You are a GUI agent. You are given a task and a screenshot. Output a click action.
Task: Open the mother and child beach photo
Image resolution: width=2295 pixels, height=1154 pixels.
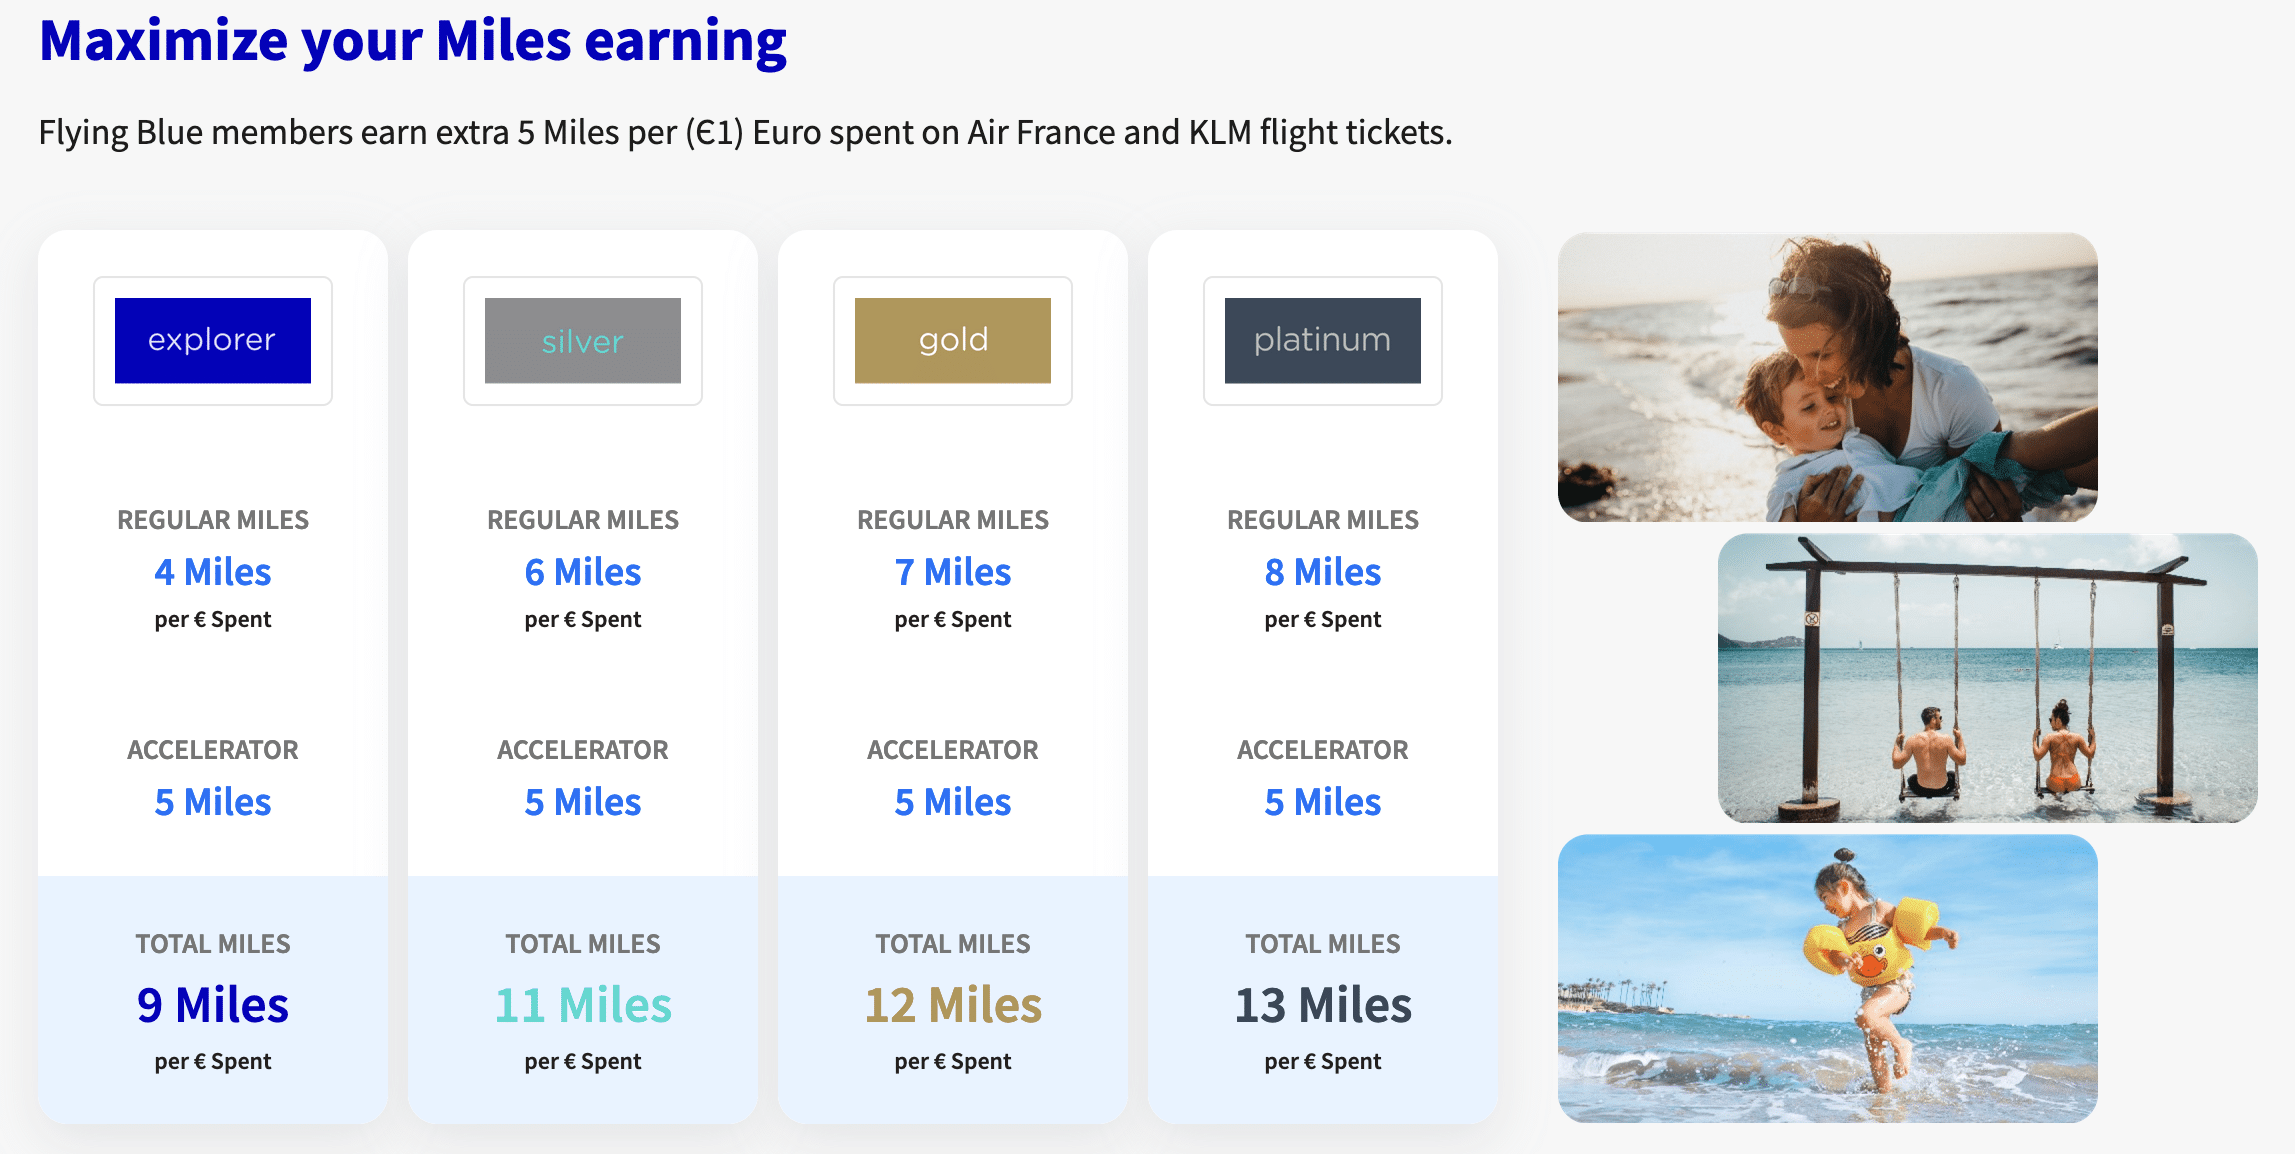(1827, 377)
